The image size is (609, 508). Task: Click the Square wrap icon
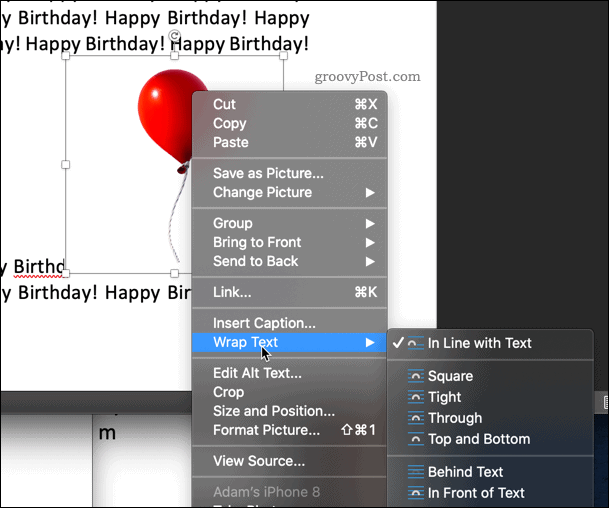click(416, 376)
